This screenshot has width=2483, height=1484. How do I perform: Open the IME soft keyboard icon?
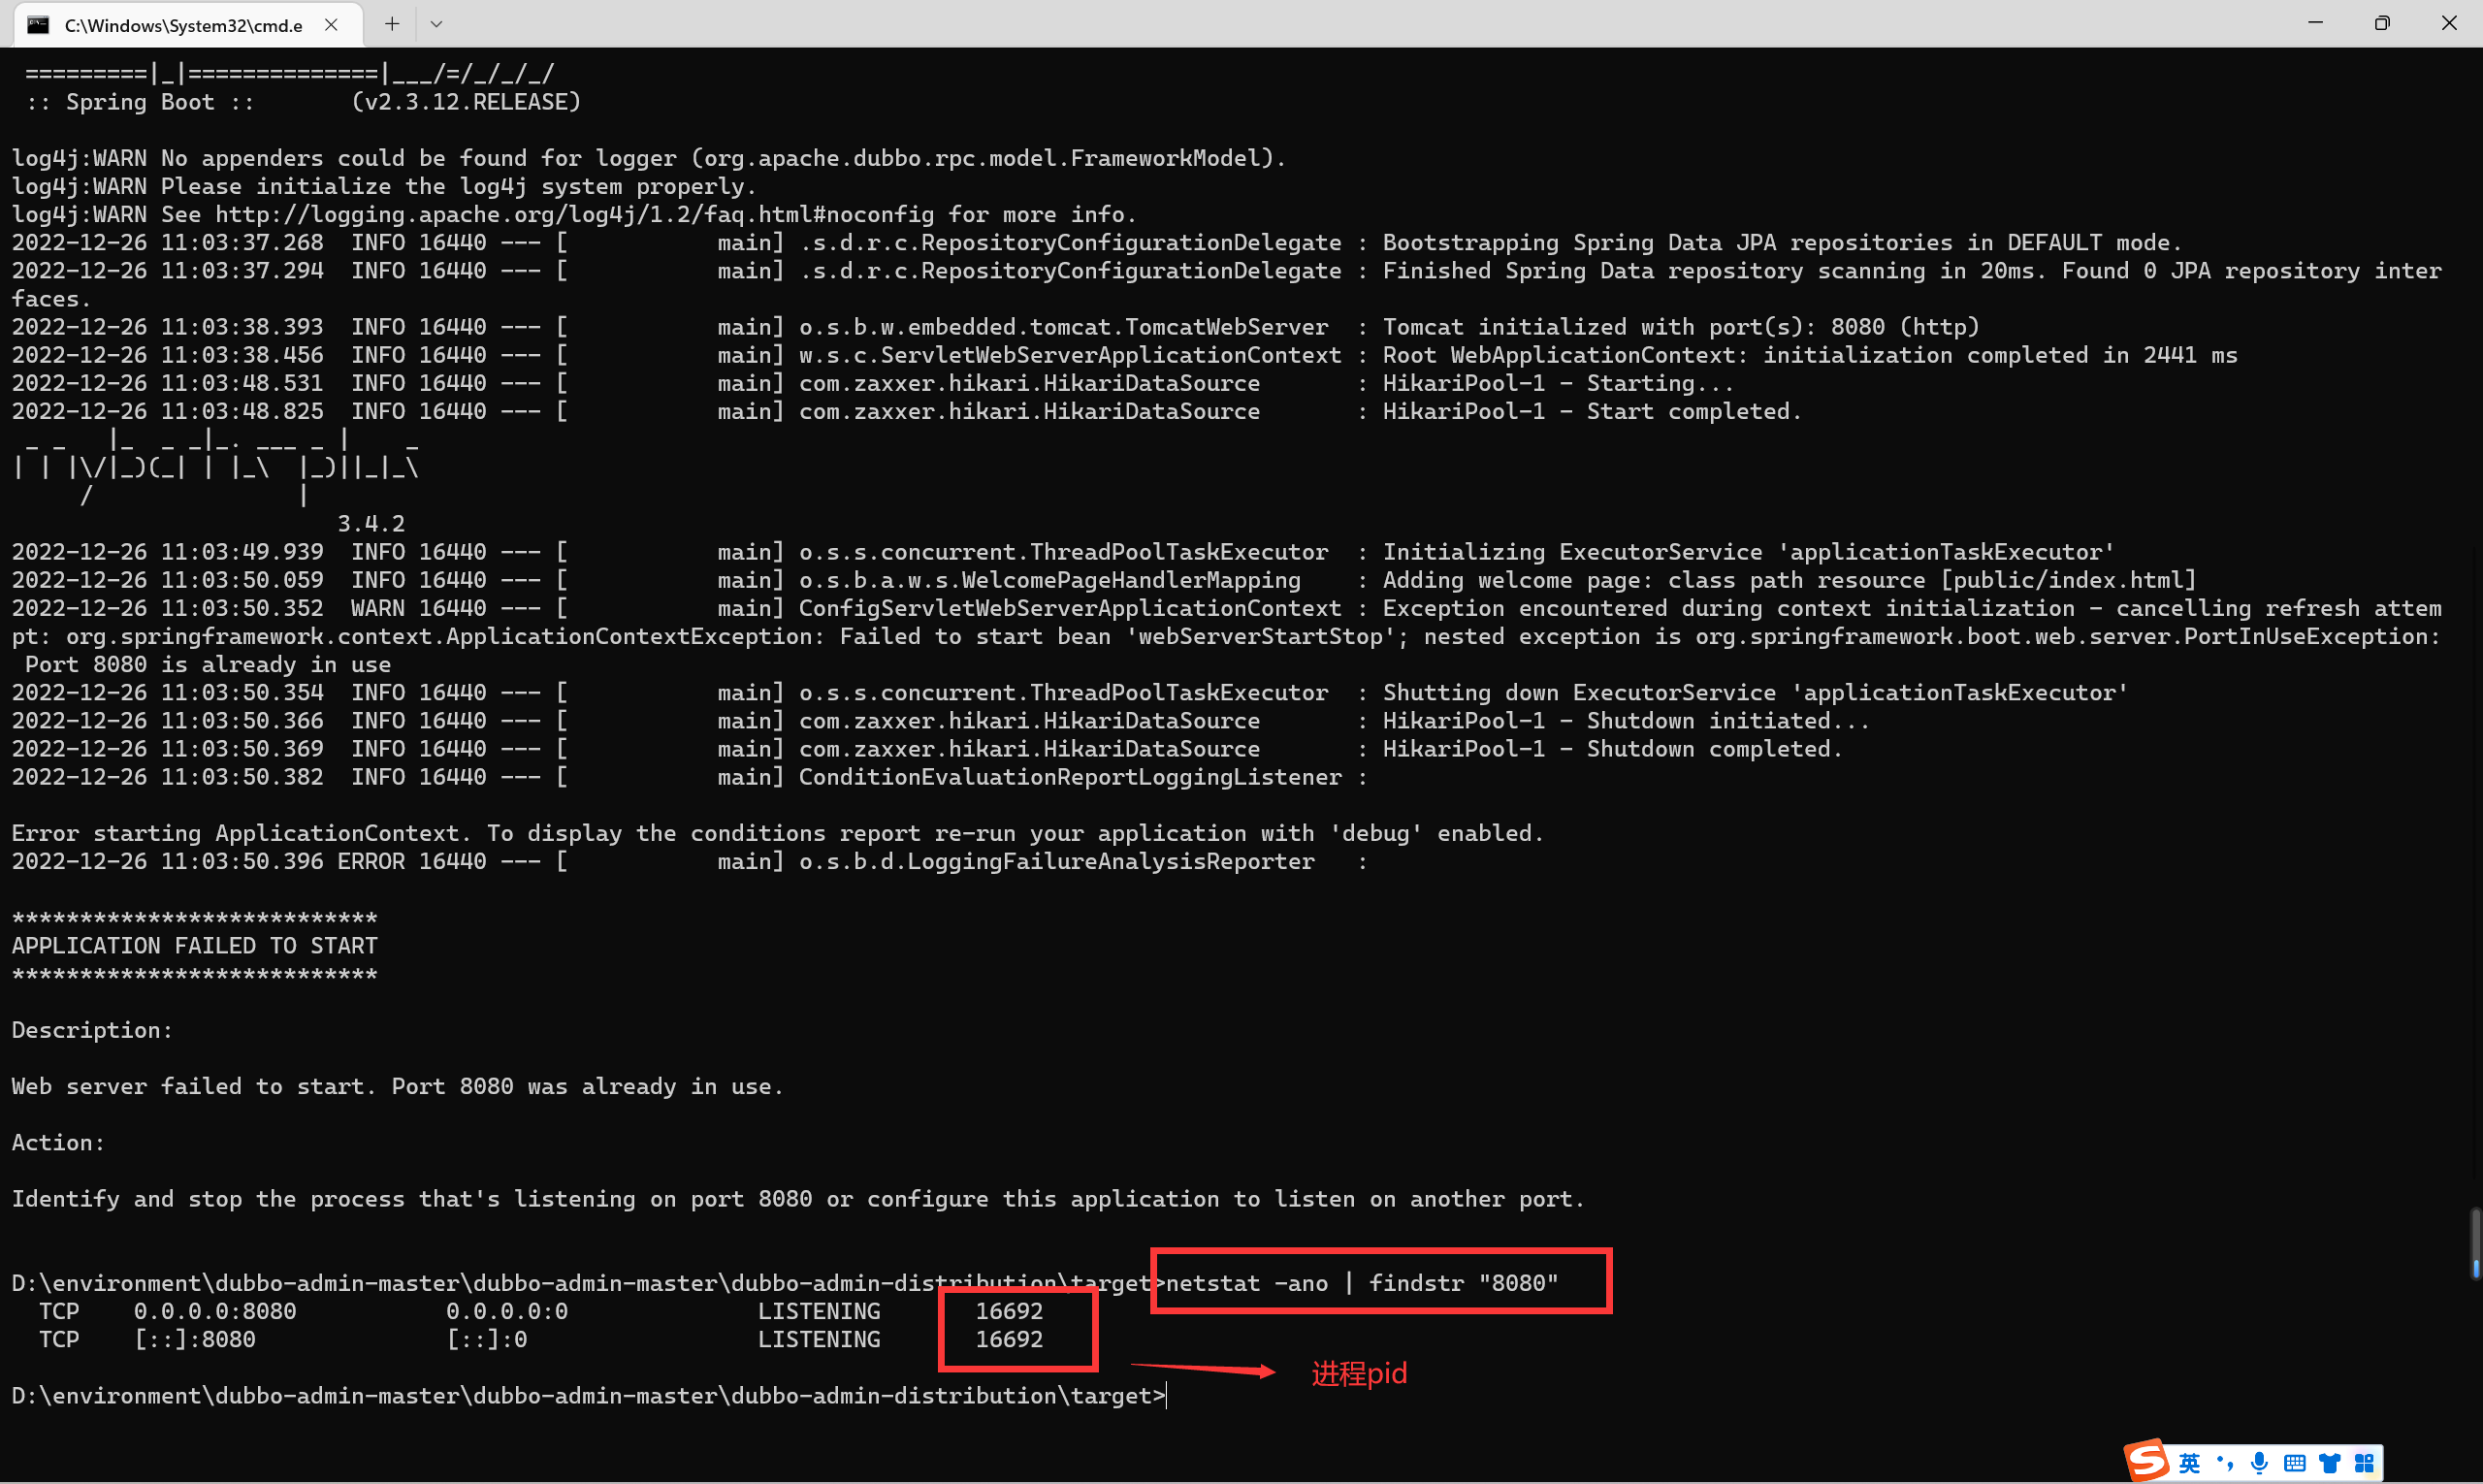[x=2295, y=1464]
